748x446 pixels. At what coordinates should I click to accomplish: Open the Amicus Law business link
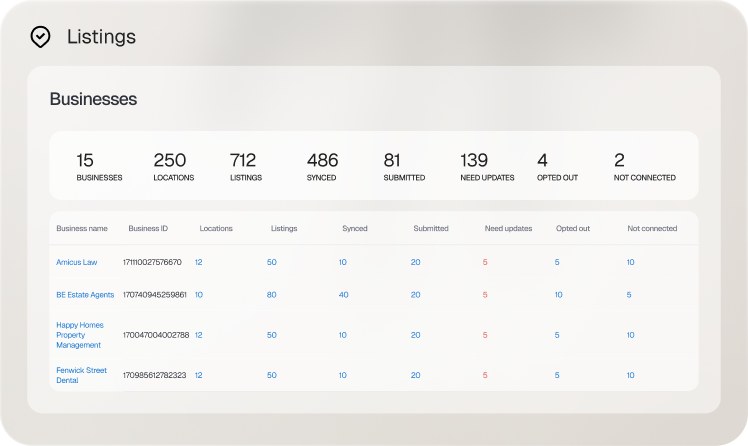tap(76, 262)
